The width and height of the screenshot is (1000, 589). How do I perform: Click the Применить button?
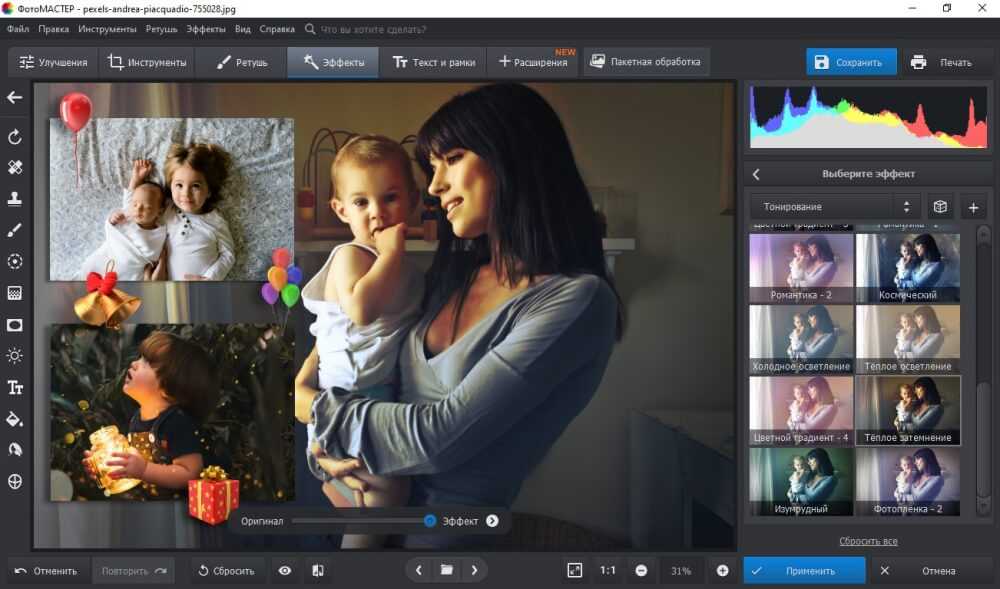(804, 571)
